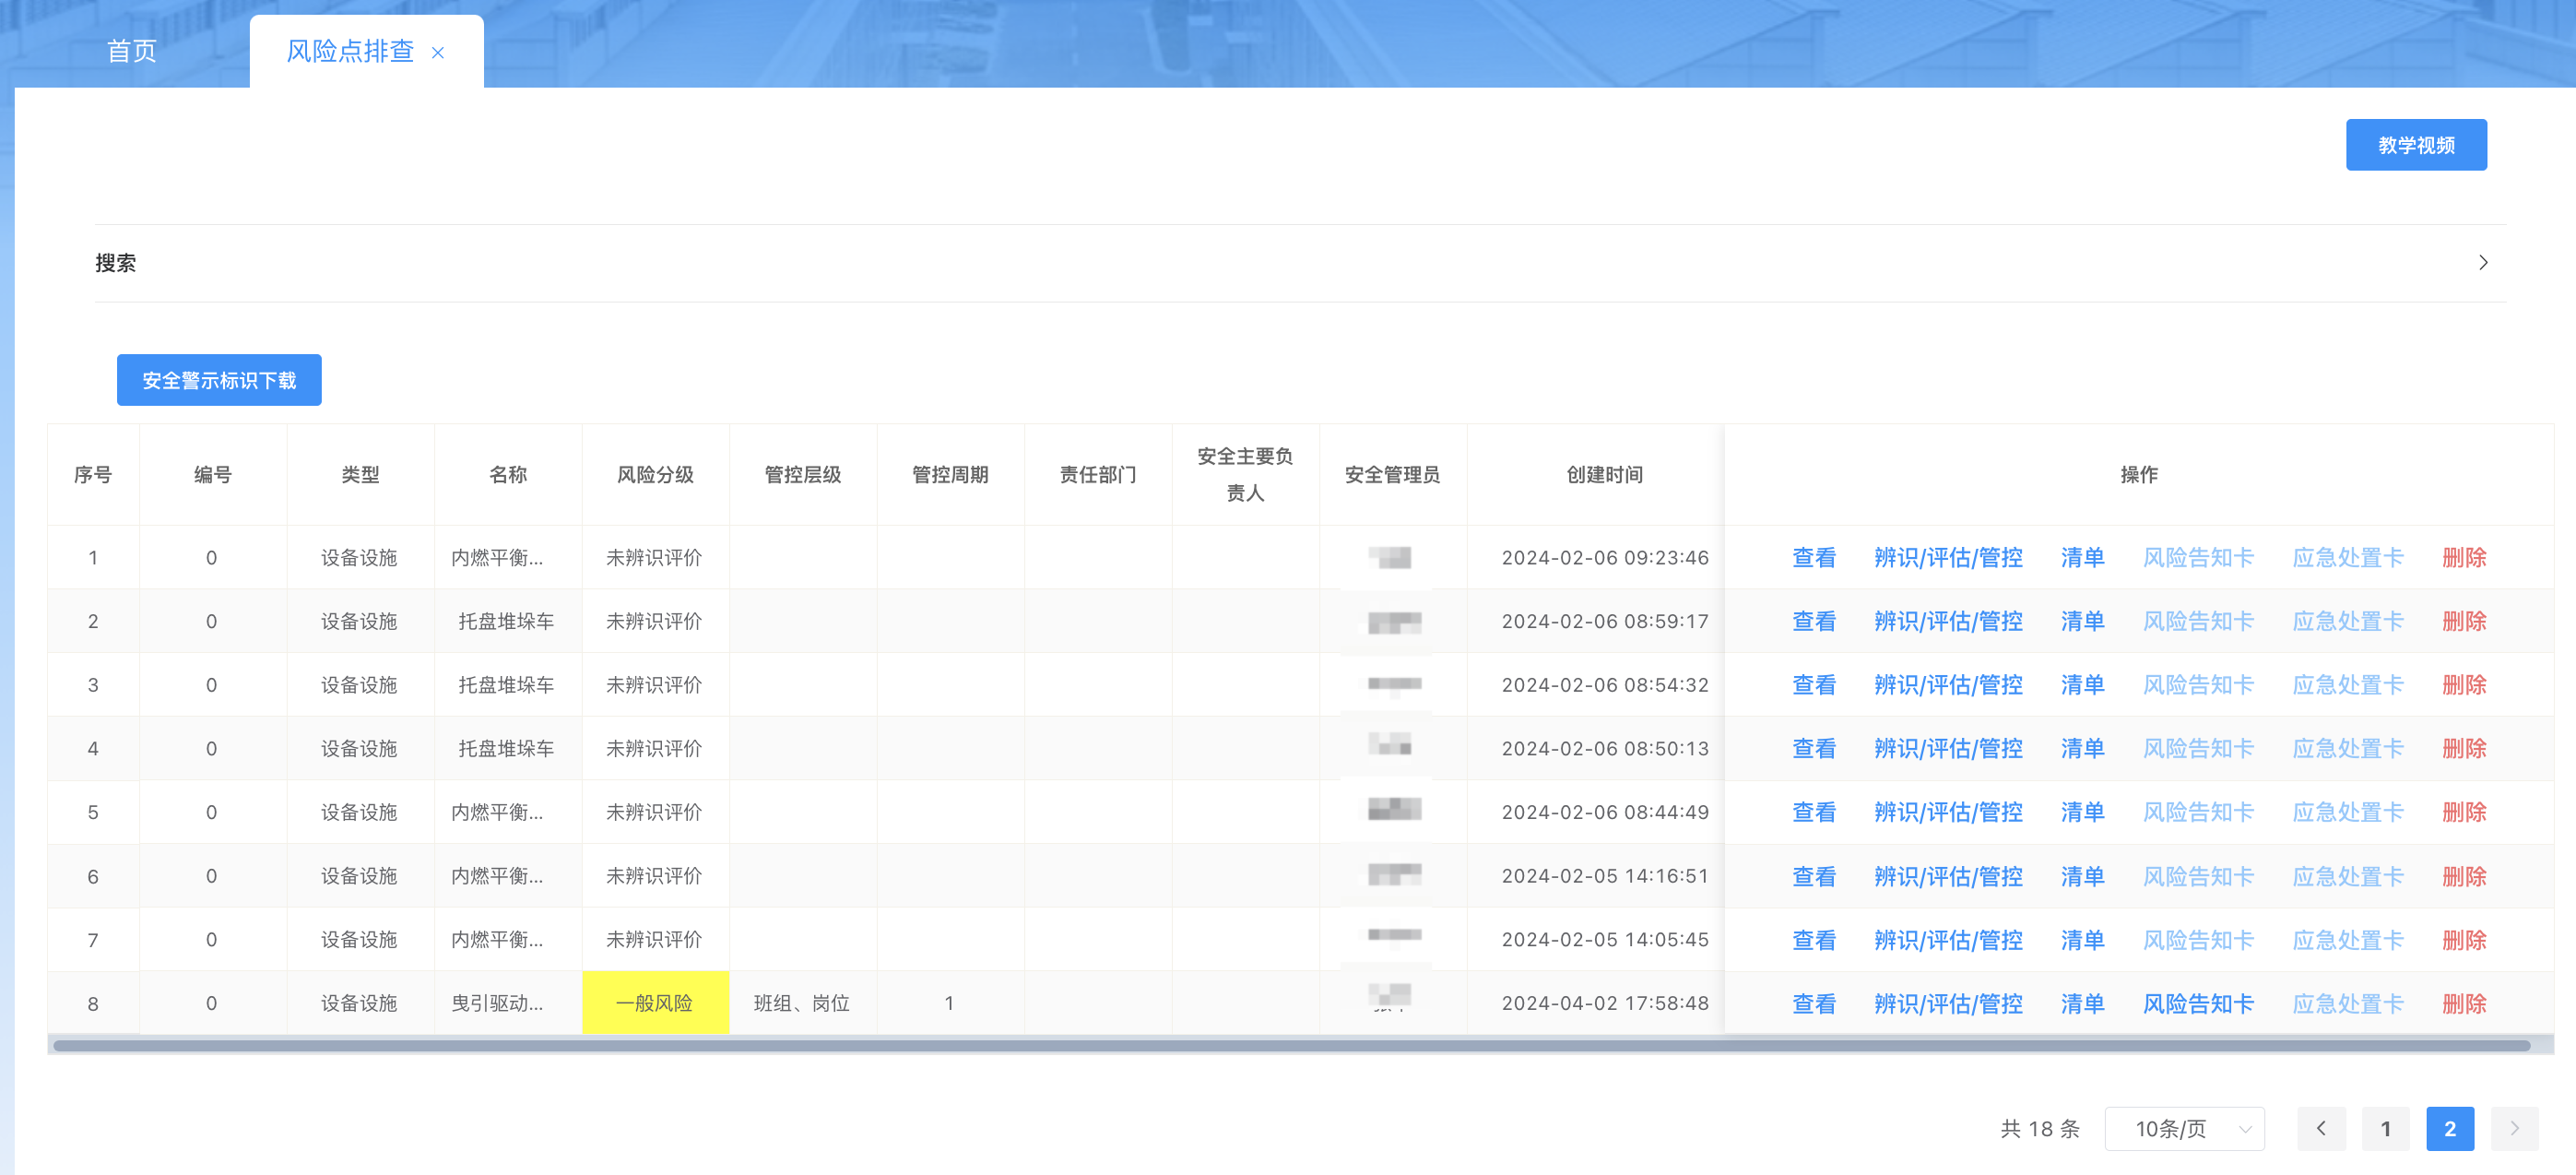This screenshot has width=2576, height=1175.
Task: Switch to the 首页 tab
Action: click(x=131, y=51)
